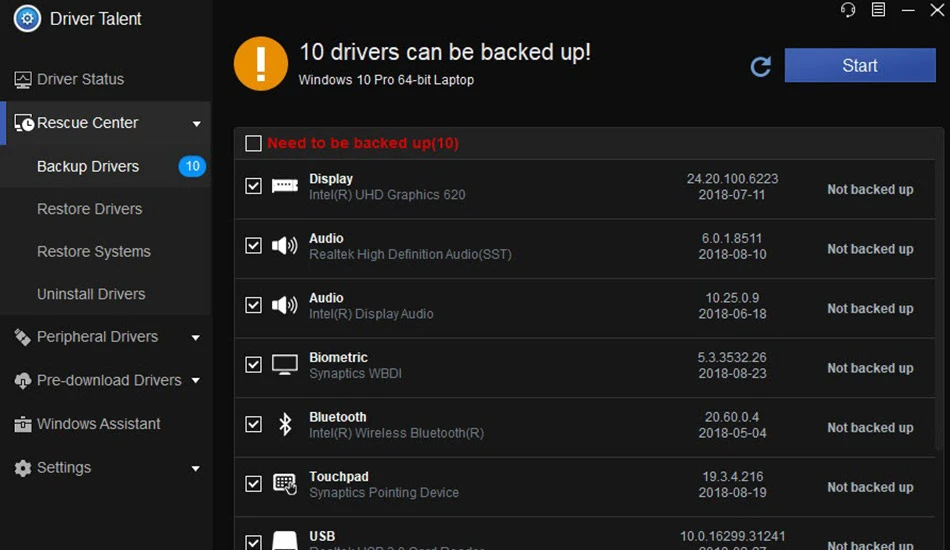Click Intel(R) Wireless Bluetooth(R) text

[x=396, y=433]
